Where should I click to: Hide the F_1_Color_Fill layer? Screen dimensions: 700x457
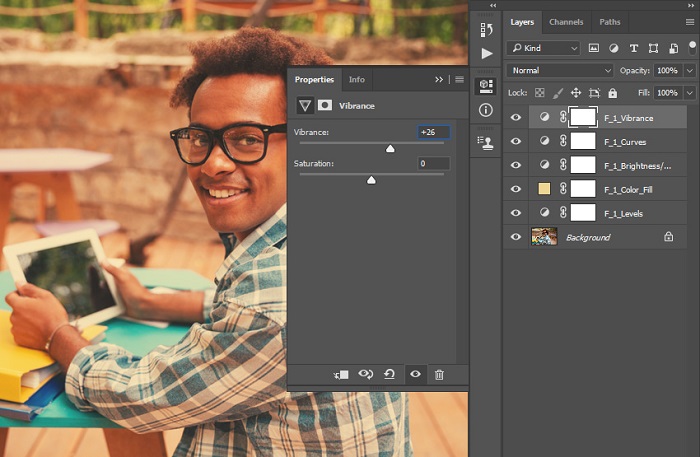click(x=516, y=189)
